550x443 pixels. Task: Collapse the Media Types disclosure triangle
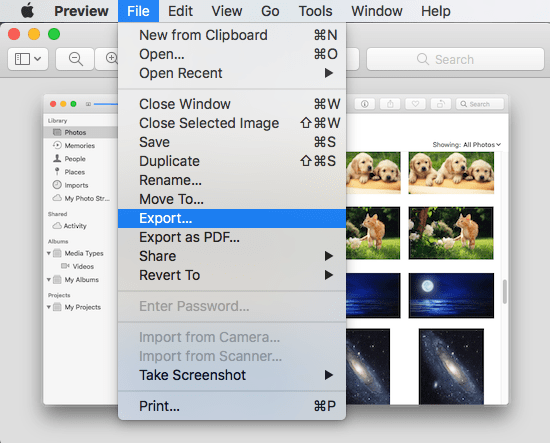click(x=49, y=253)
